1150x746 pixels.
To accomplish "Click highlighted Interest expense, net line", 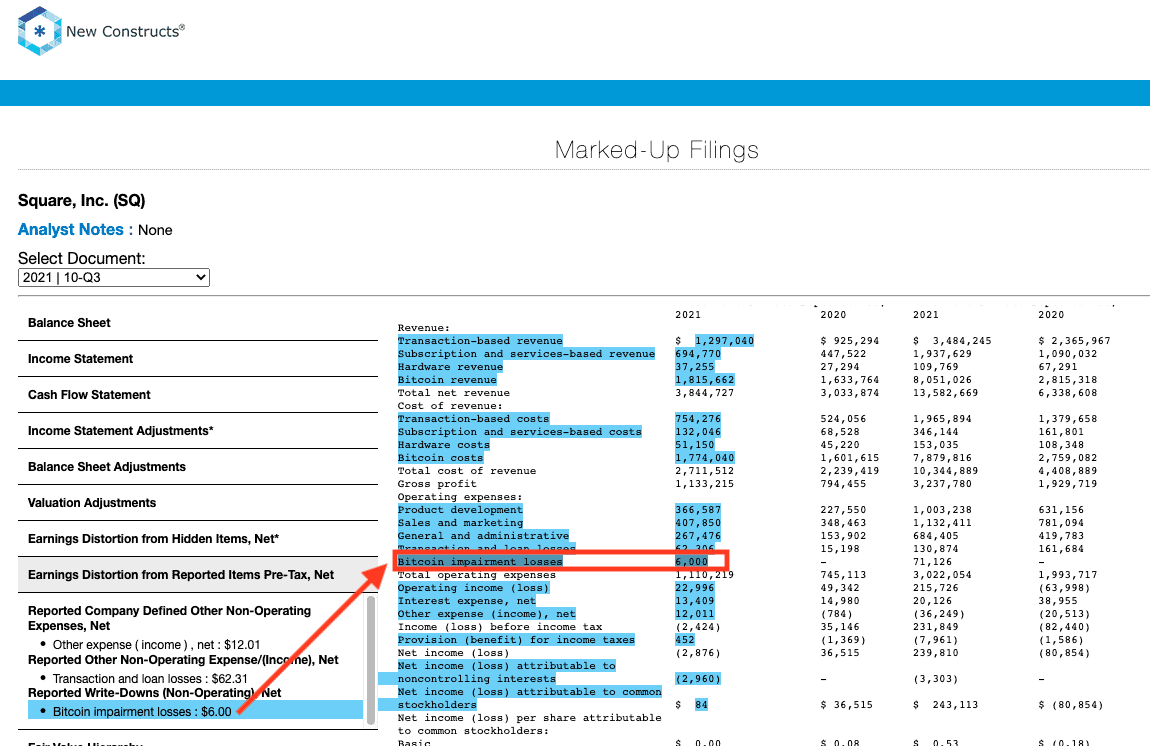I will click(466, 601).
